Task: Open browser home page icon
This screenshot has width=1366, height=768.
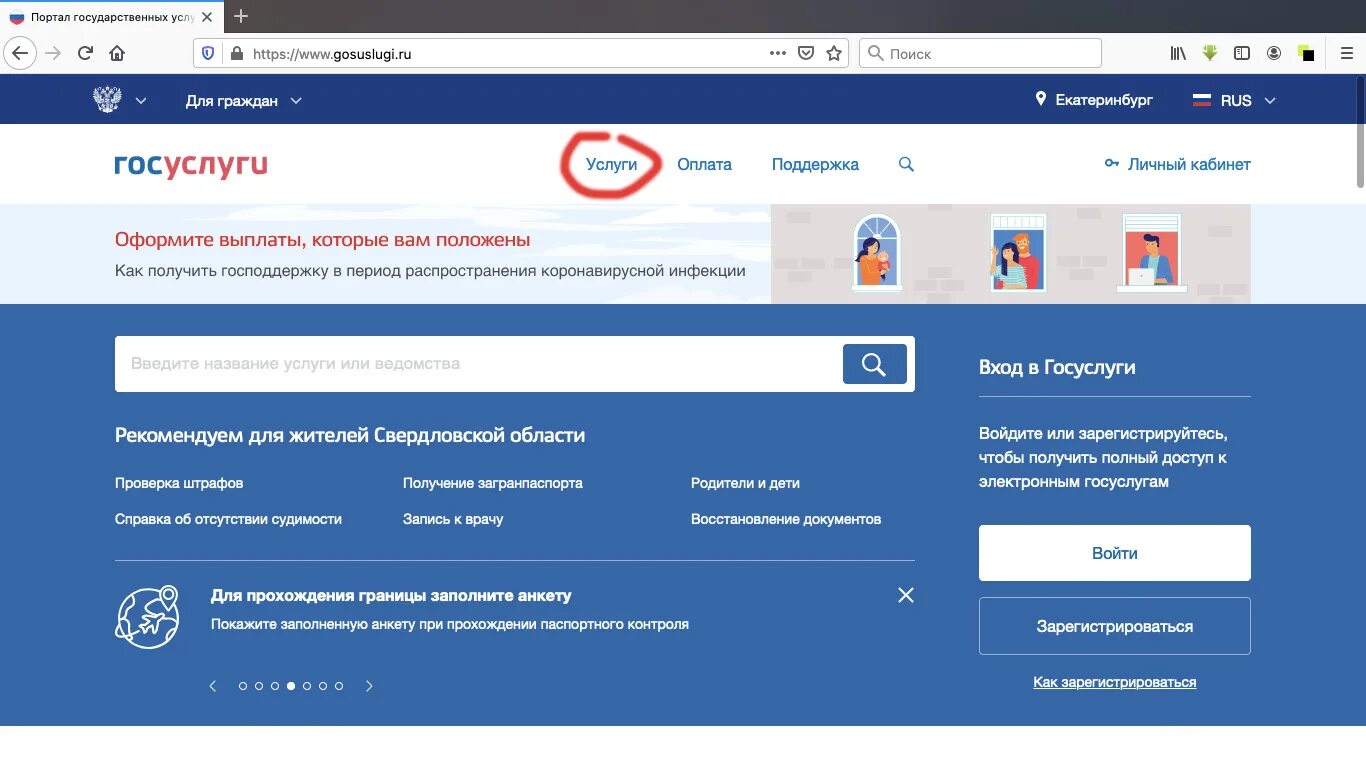Action: 117,53
